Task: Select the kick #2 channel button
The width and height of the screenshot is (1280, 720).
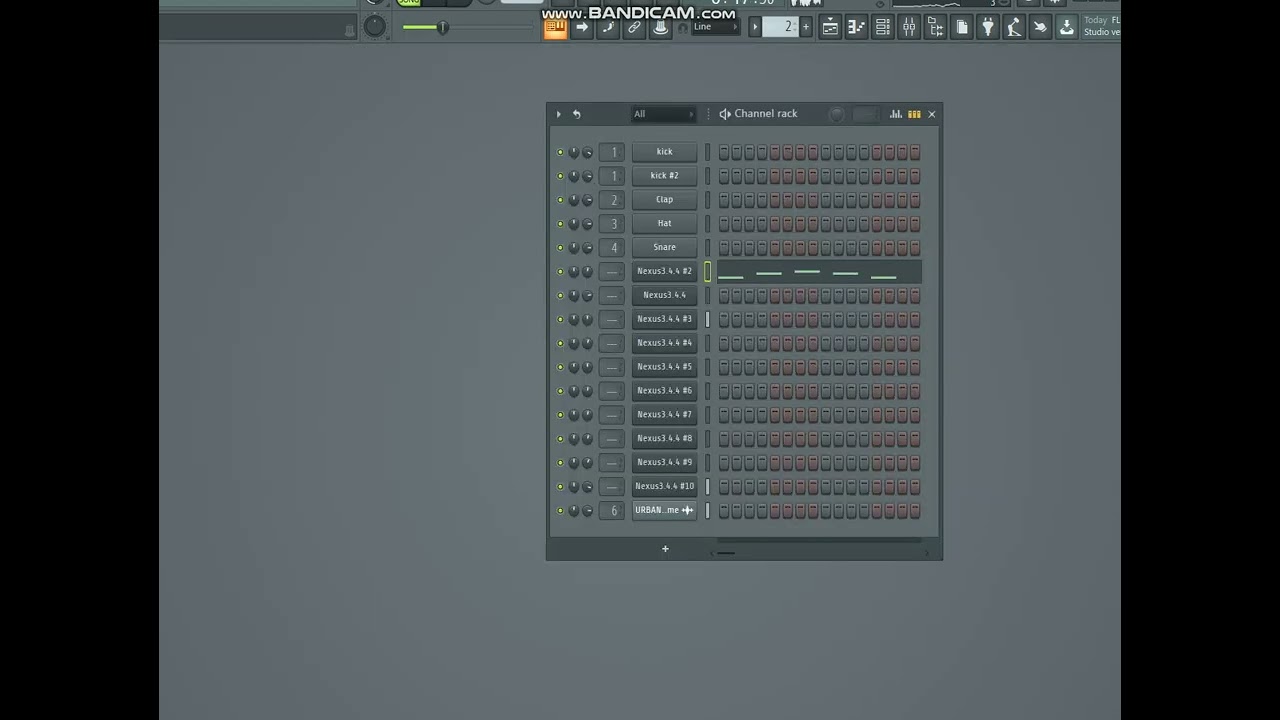Action: click(664, 176)
